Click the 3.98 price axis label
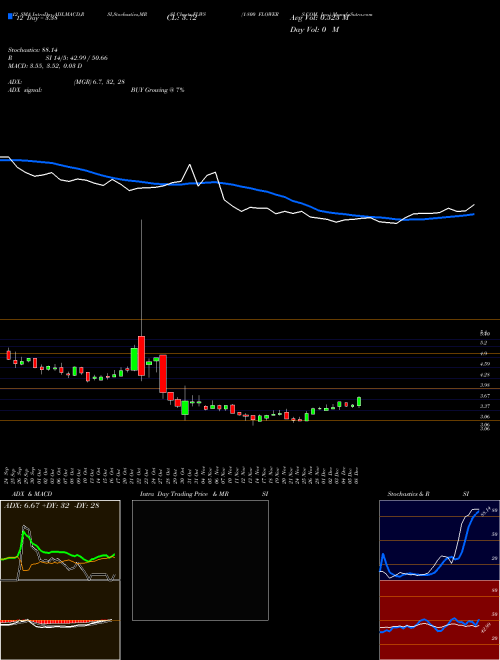 [485, 385]
